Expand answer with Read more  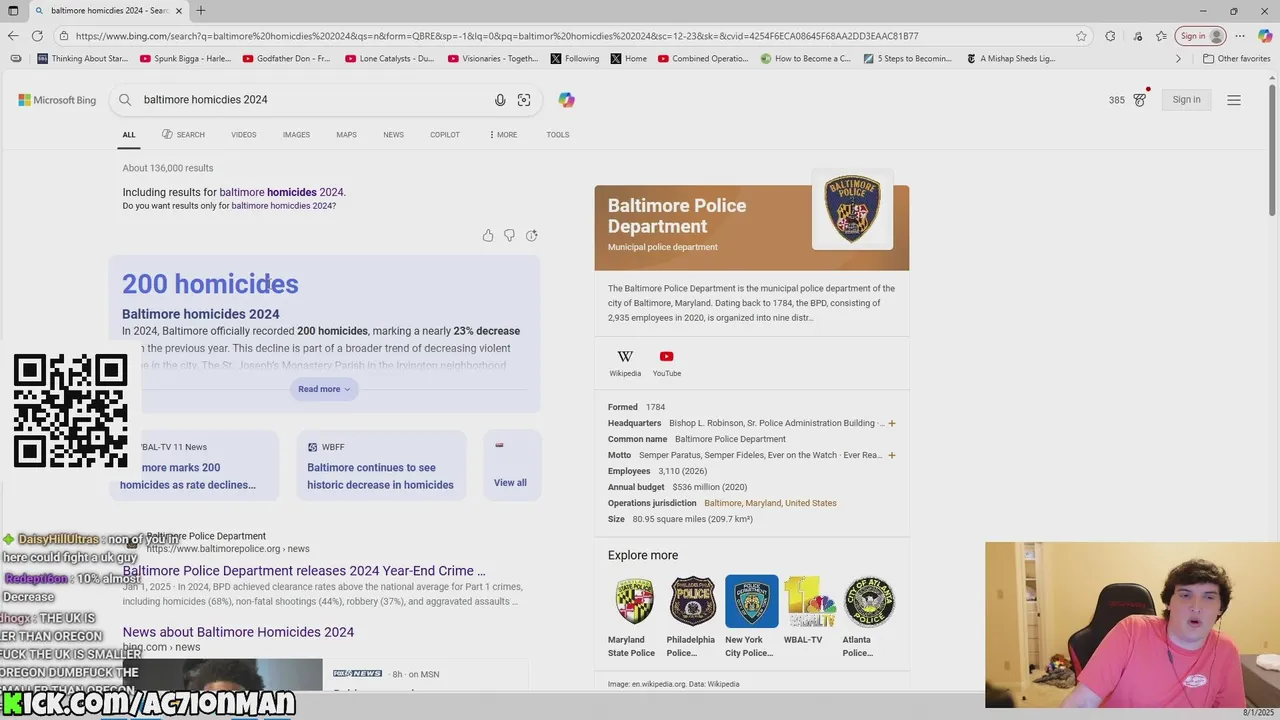(x=324, y=389)
